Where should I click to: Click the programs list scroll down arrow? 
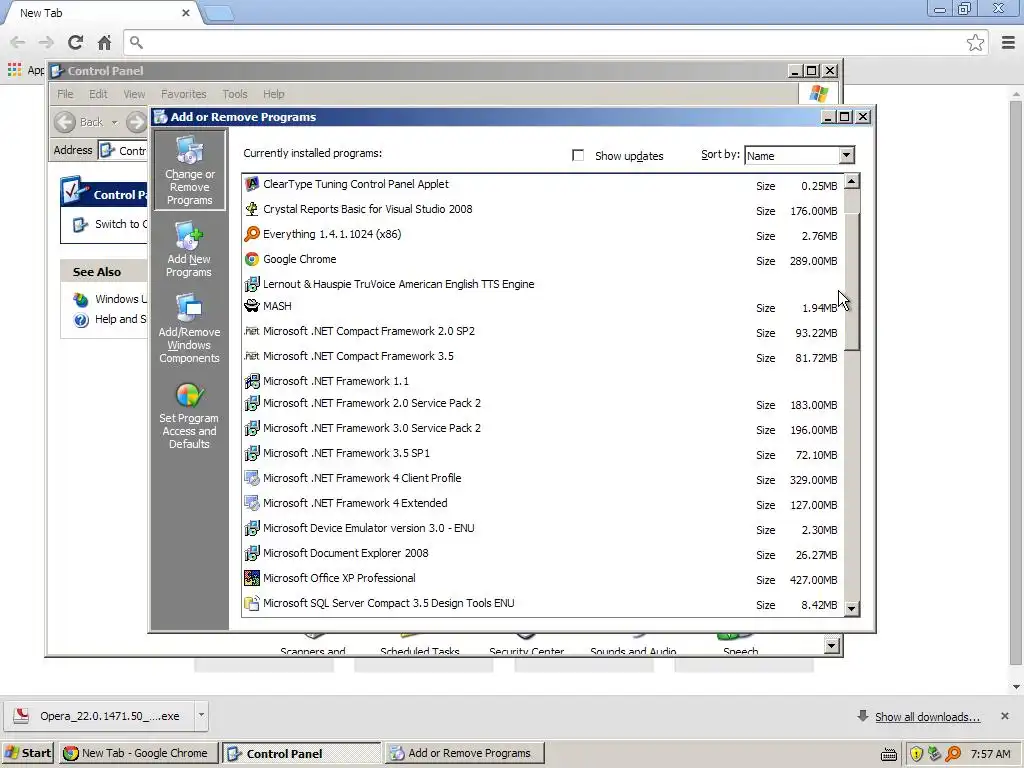[x=852, y=609]
